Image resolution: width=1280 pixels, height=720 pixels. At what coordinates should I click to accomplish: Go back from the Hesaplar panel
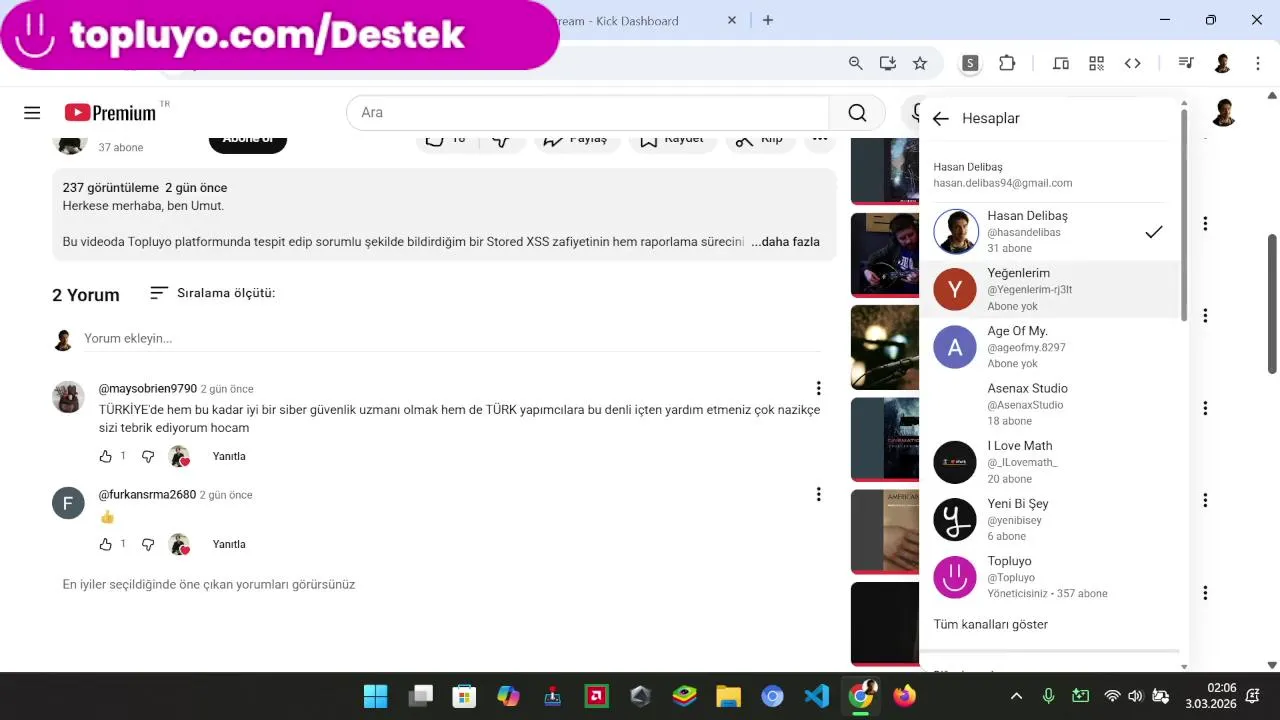pyautogui.click(x=940, y=118)
